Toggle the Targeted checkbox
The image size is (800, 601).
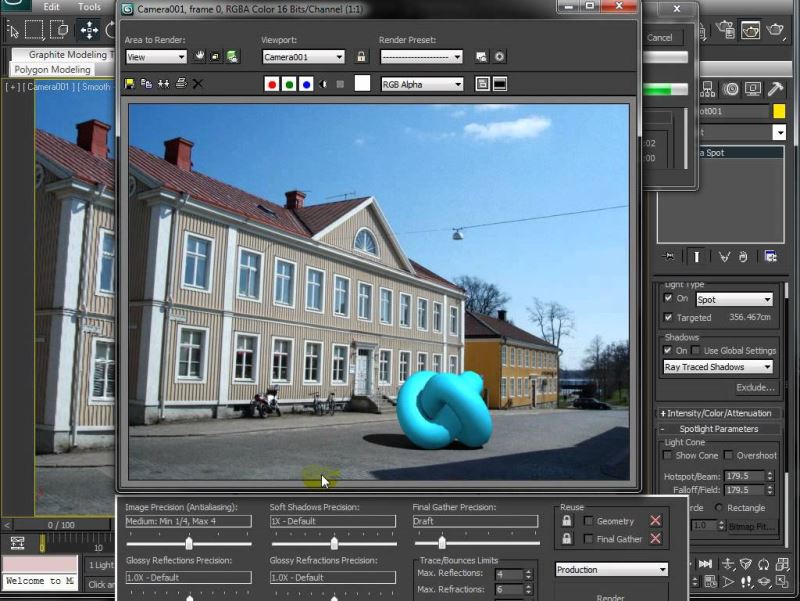[x=669, y=317]
